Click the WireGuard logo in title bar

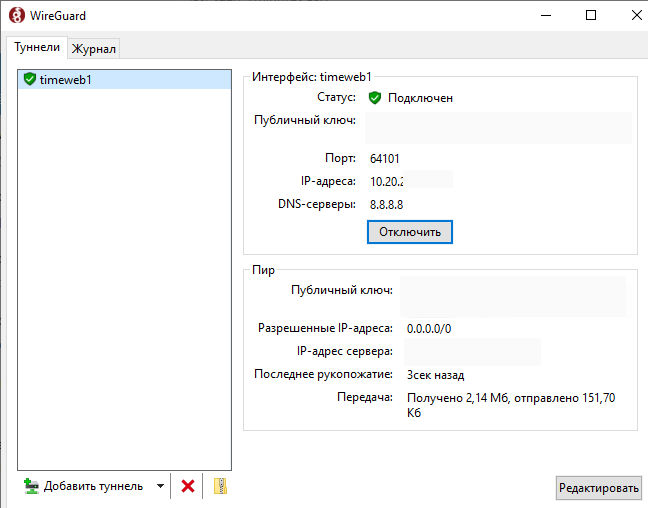[x=17, y=16]
